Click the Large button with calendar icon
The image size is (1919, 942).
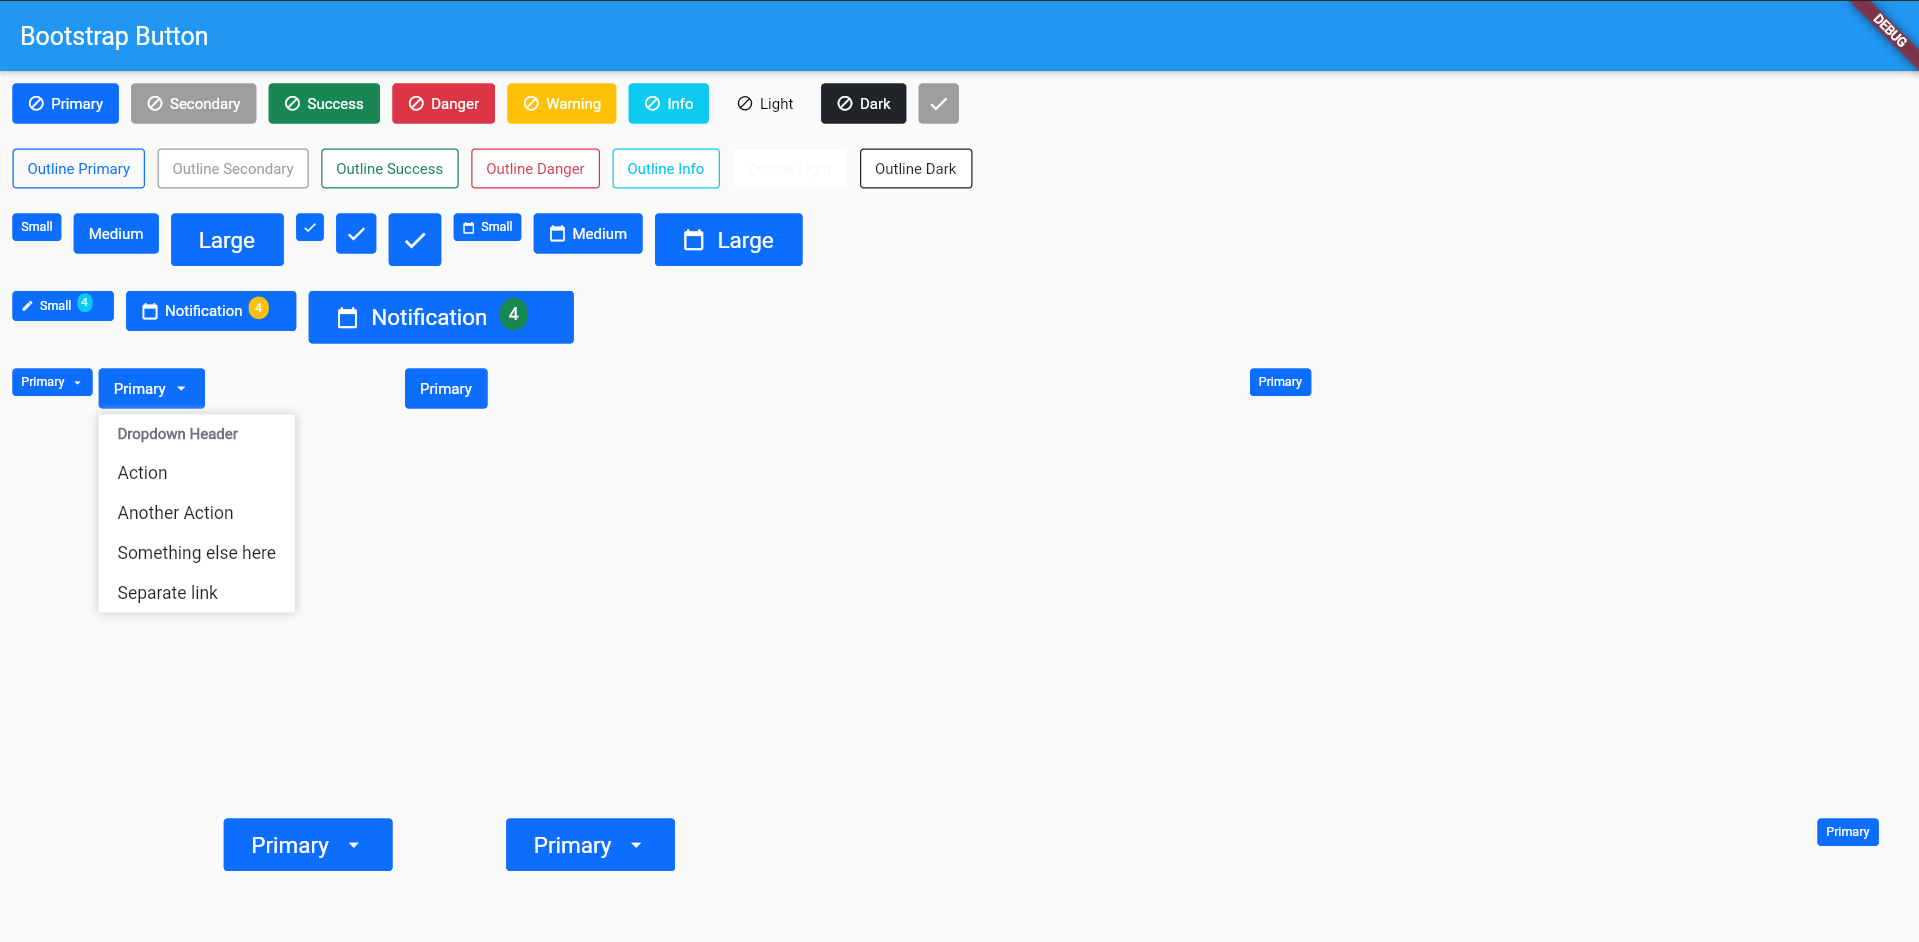coord(729,240)
